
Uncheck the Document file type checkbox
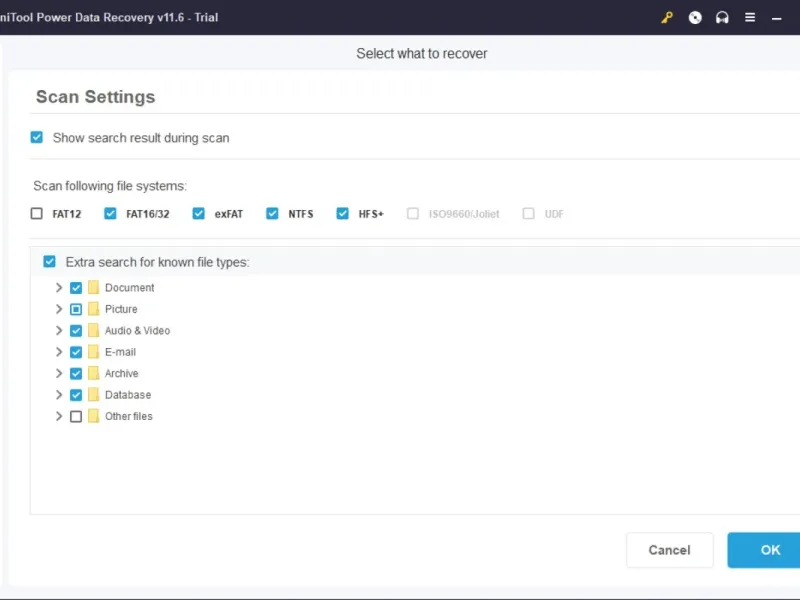[x=76, y=288]
